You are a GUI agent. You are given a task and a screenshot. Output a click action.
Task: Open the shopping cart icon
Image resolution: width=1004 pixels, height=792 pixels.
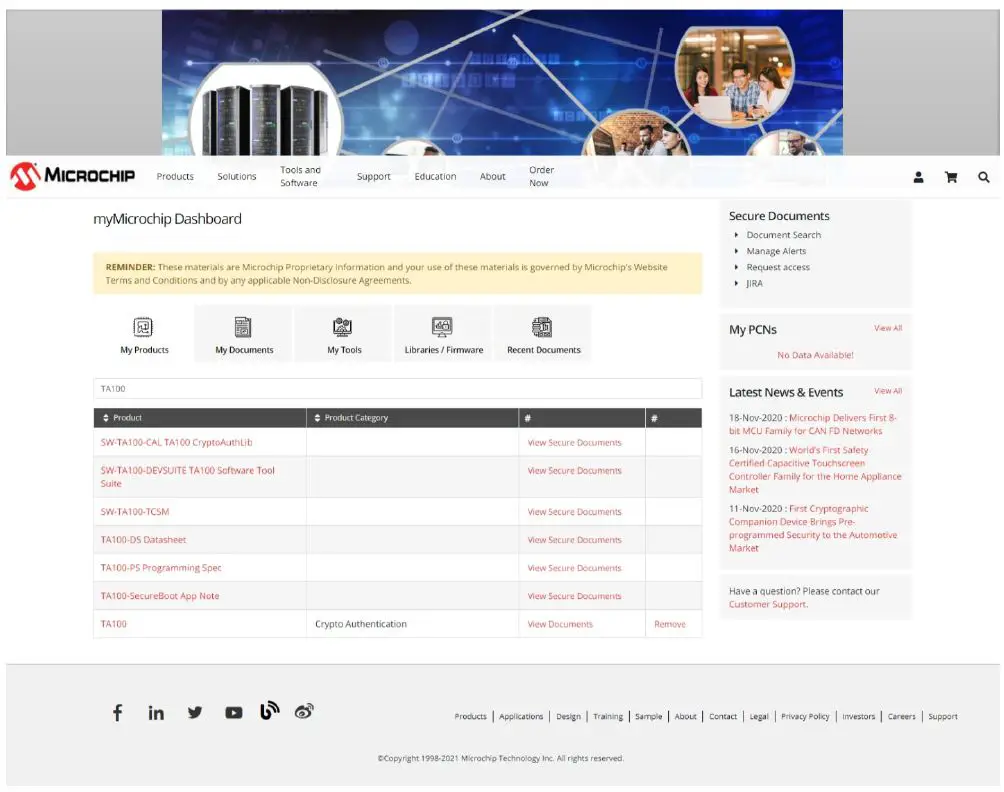pyautogui.click(x=951, y=177)
